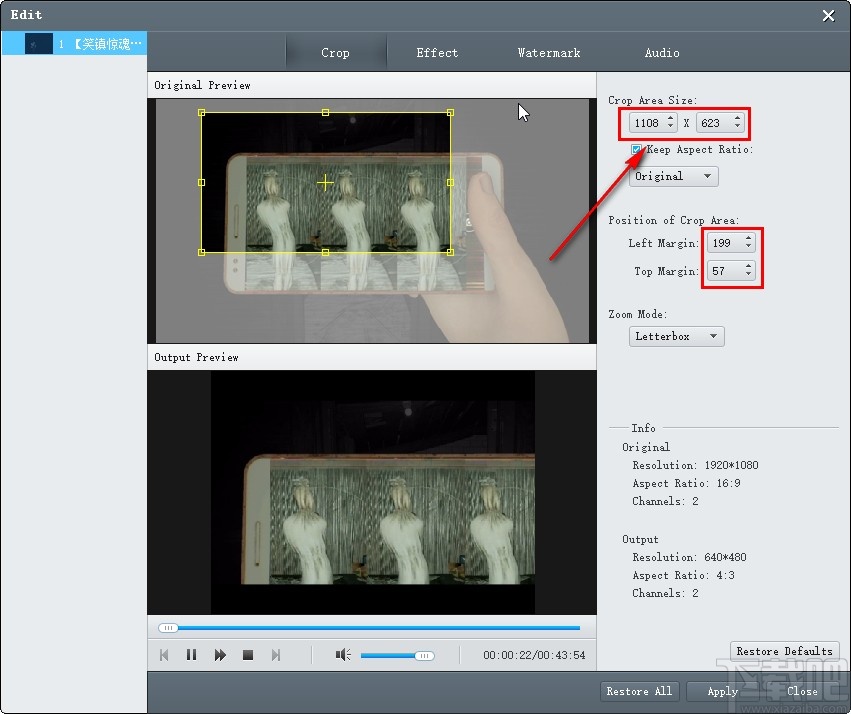Open the Audio tab

coord(662,53)
